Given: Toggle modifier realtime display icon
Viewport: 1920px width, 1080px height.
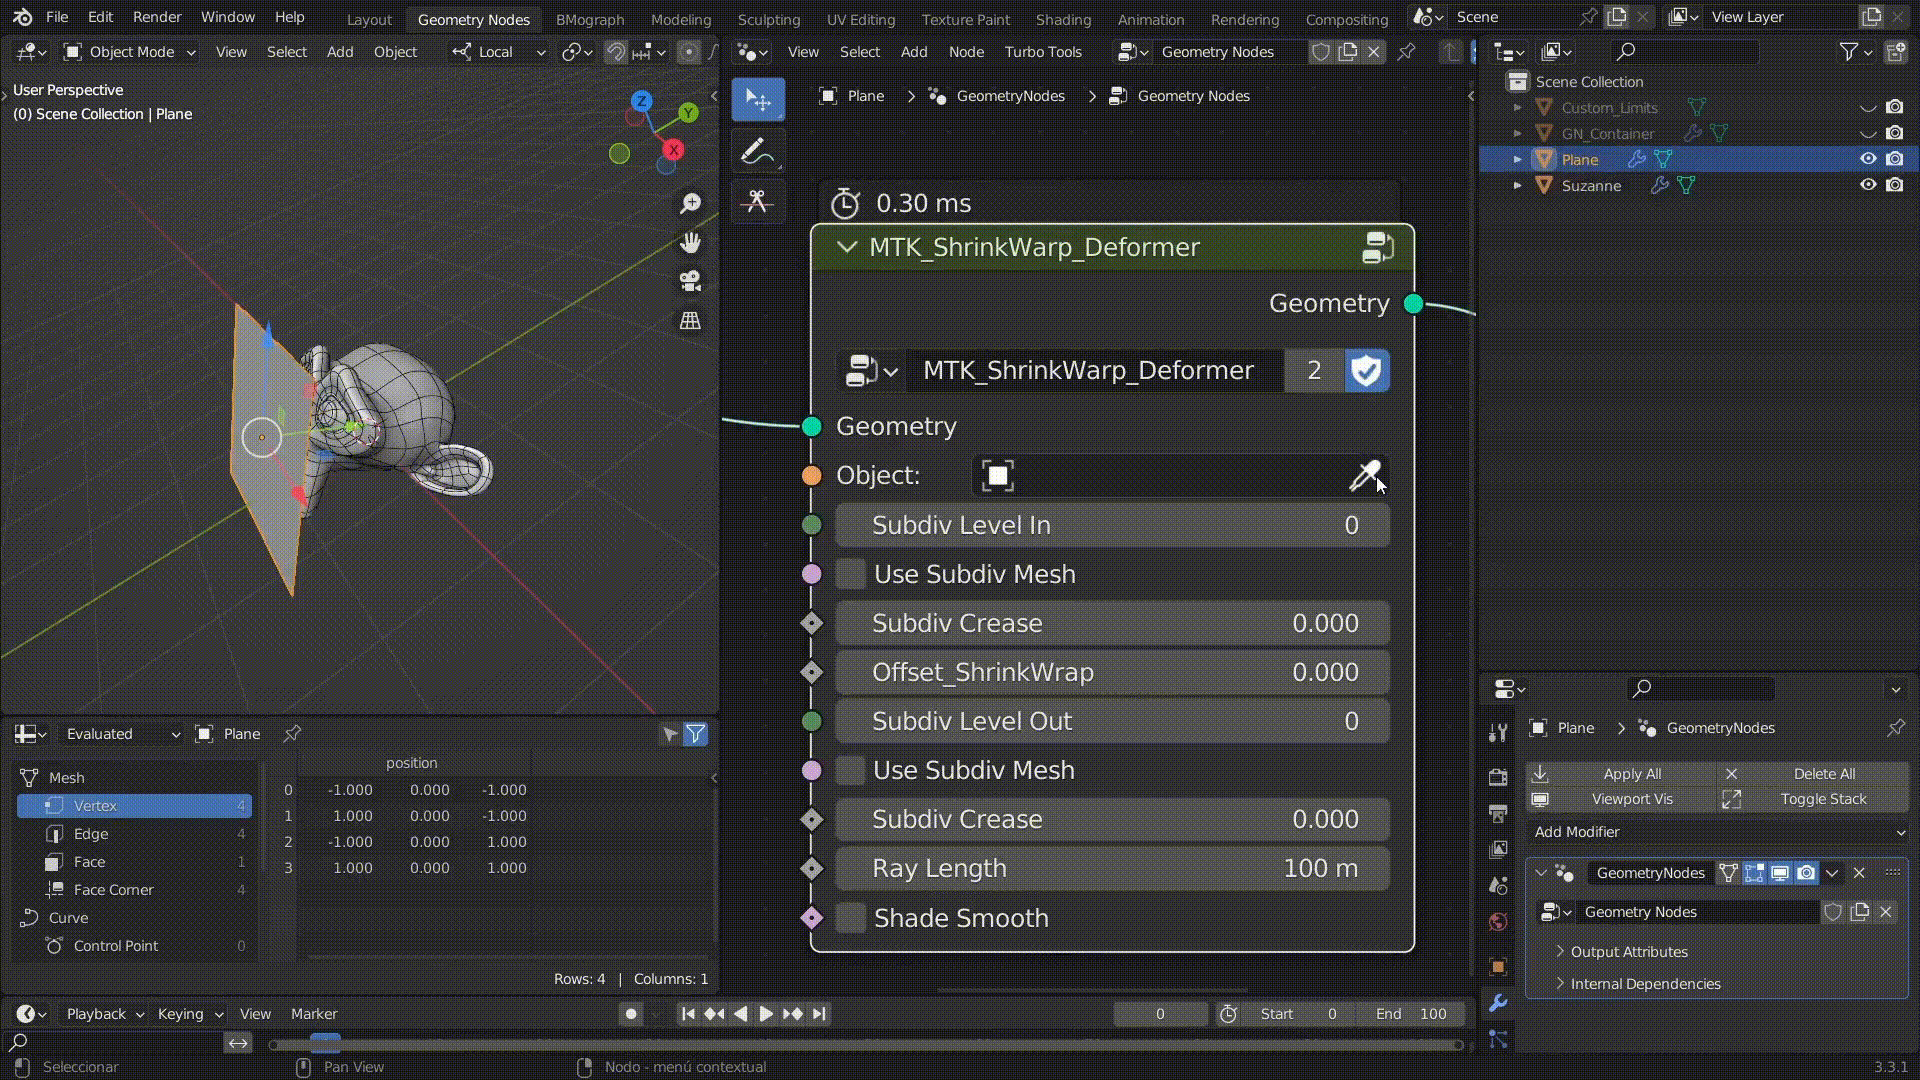Looking at the screenshot, I should point(1780,873).
